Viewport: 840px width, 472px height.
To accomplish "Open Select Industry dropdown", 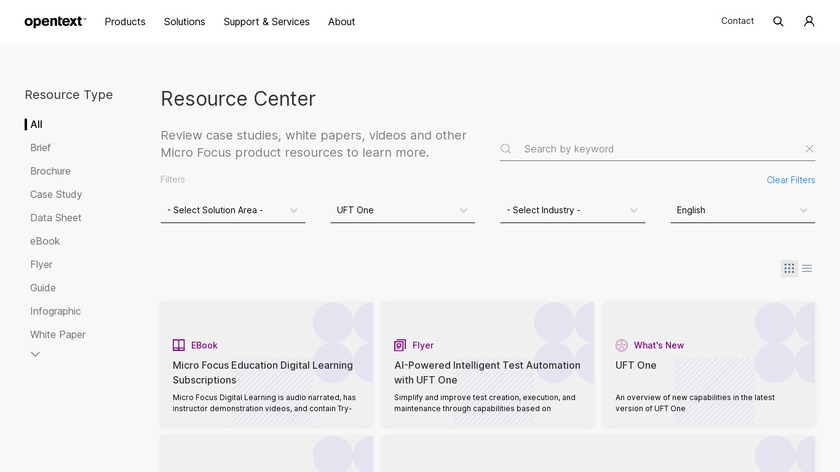I will (573, 211).
